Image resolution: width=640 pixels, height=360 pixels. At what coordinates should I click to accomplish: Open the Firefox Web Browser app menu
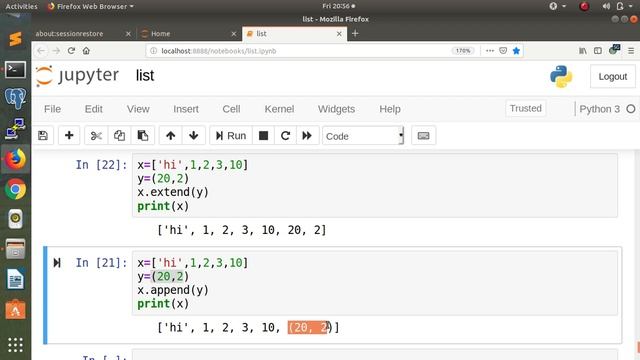click(x=91, y=6)
